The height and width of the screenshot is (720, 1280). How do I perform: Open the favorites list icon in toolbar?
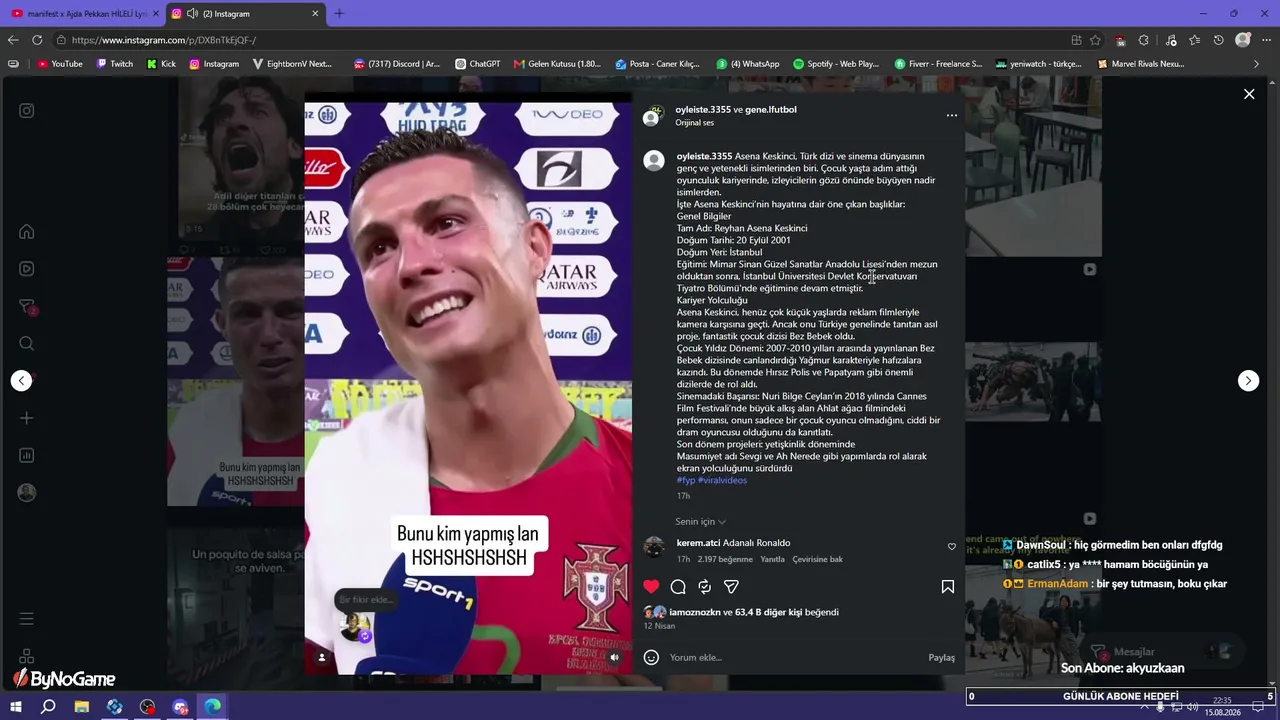[1195, 40]
